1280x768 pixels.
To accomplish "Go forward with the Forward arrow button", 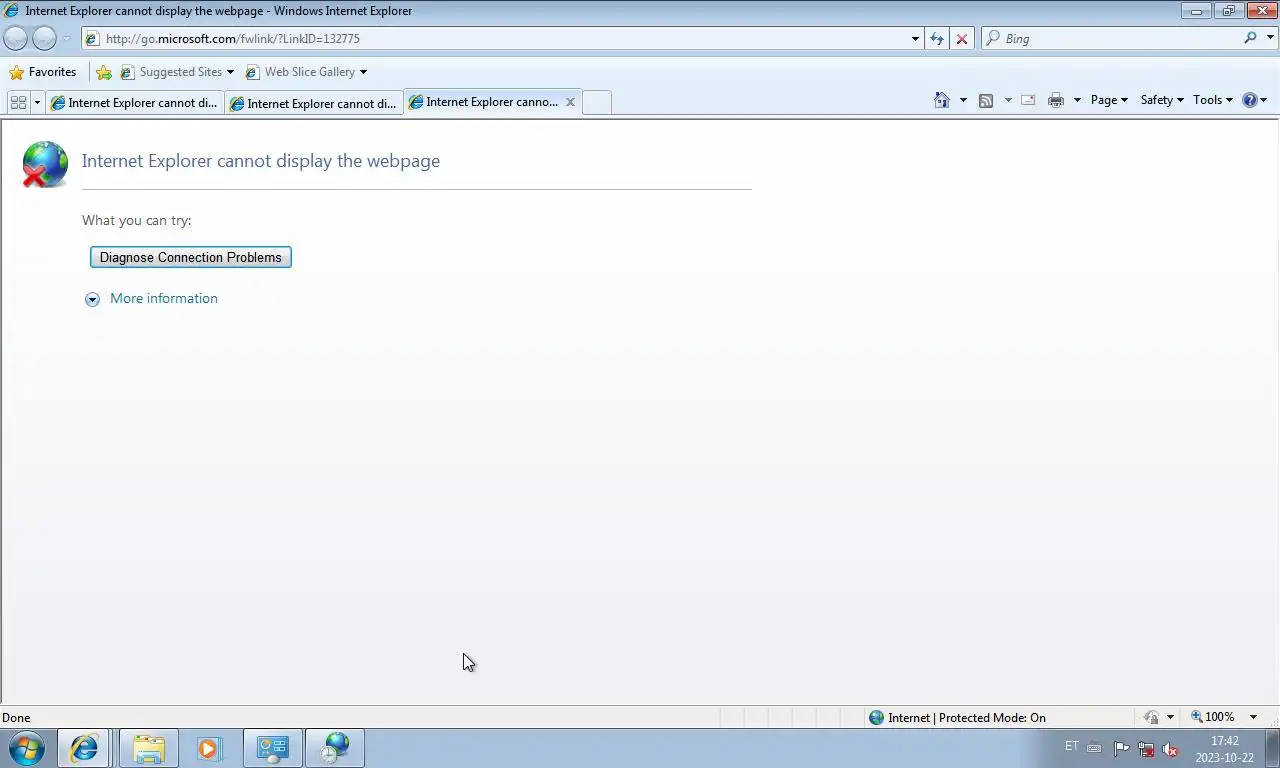I will (x=45, y=38).
